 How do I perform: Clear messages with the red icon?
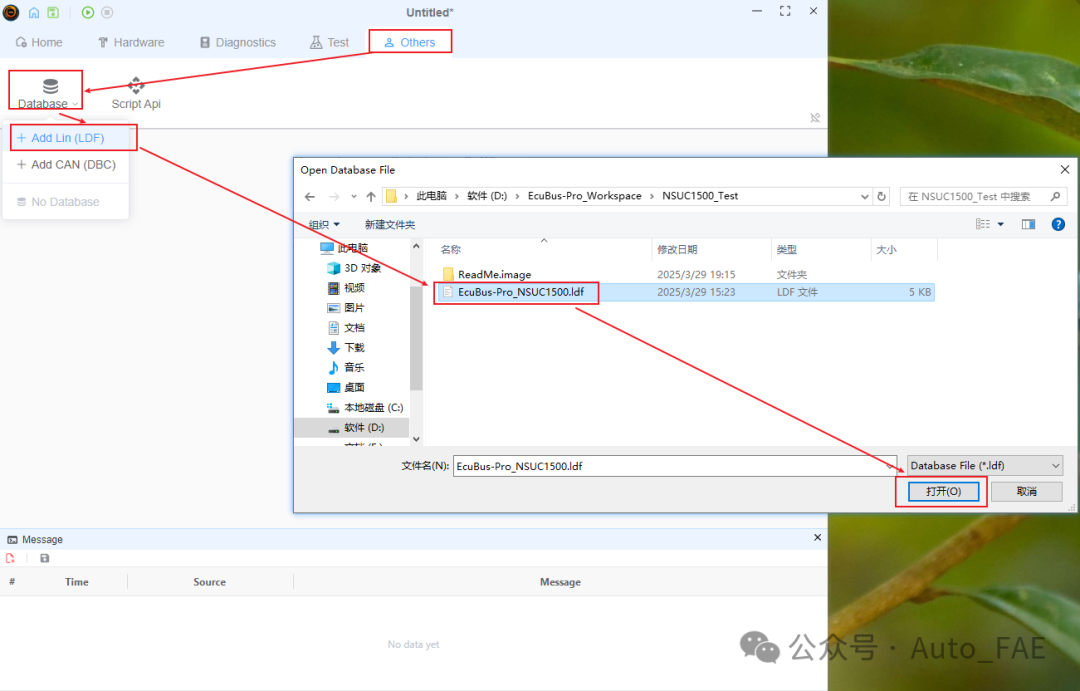point(10,558)
